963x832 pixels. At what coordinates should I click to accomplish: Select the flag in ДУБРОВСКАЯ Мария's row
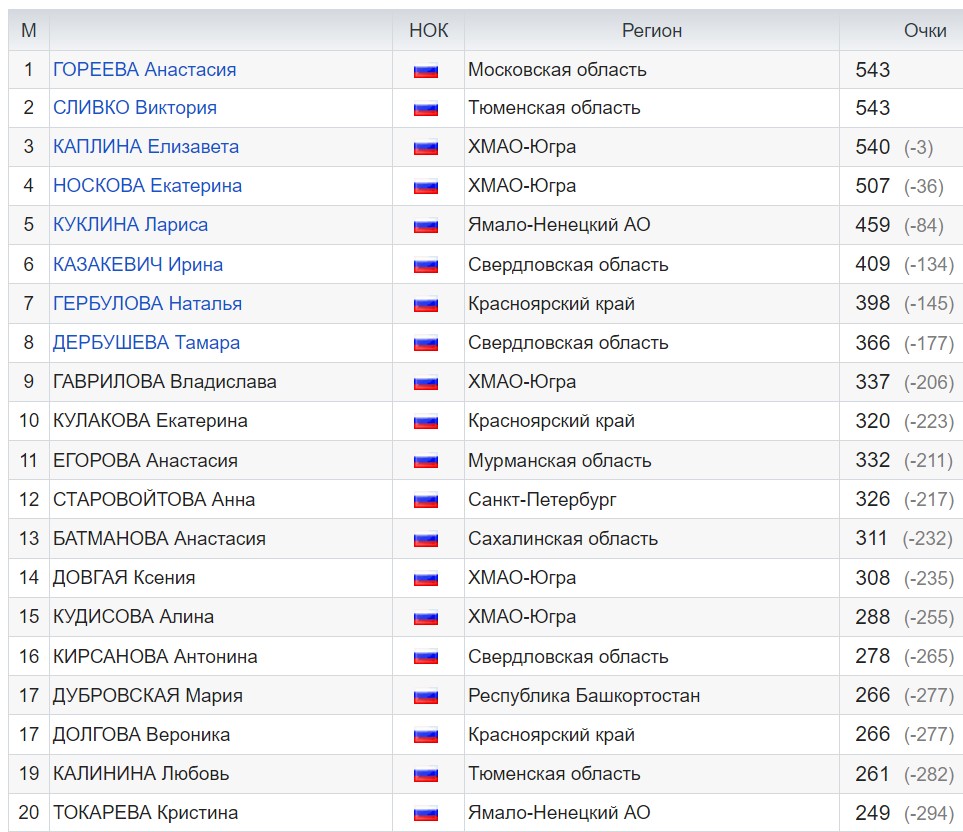tap(426, 696)
